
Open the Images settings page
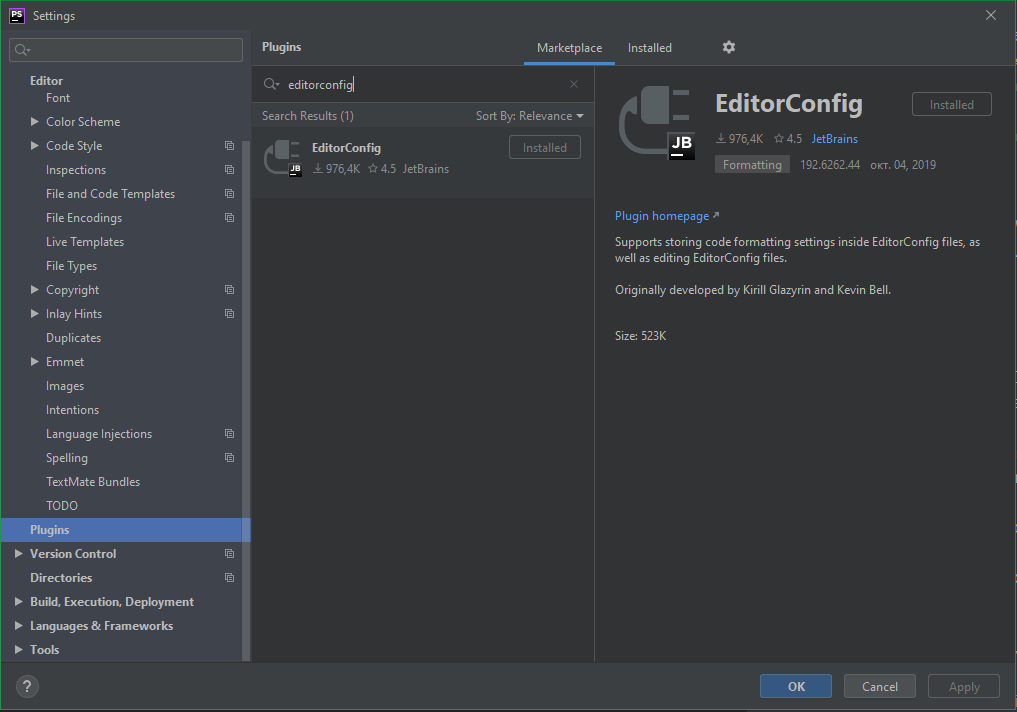[x=65, y=386]
